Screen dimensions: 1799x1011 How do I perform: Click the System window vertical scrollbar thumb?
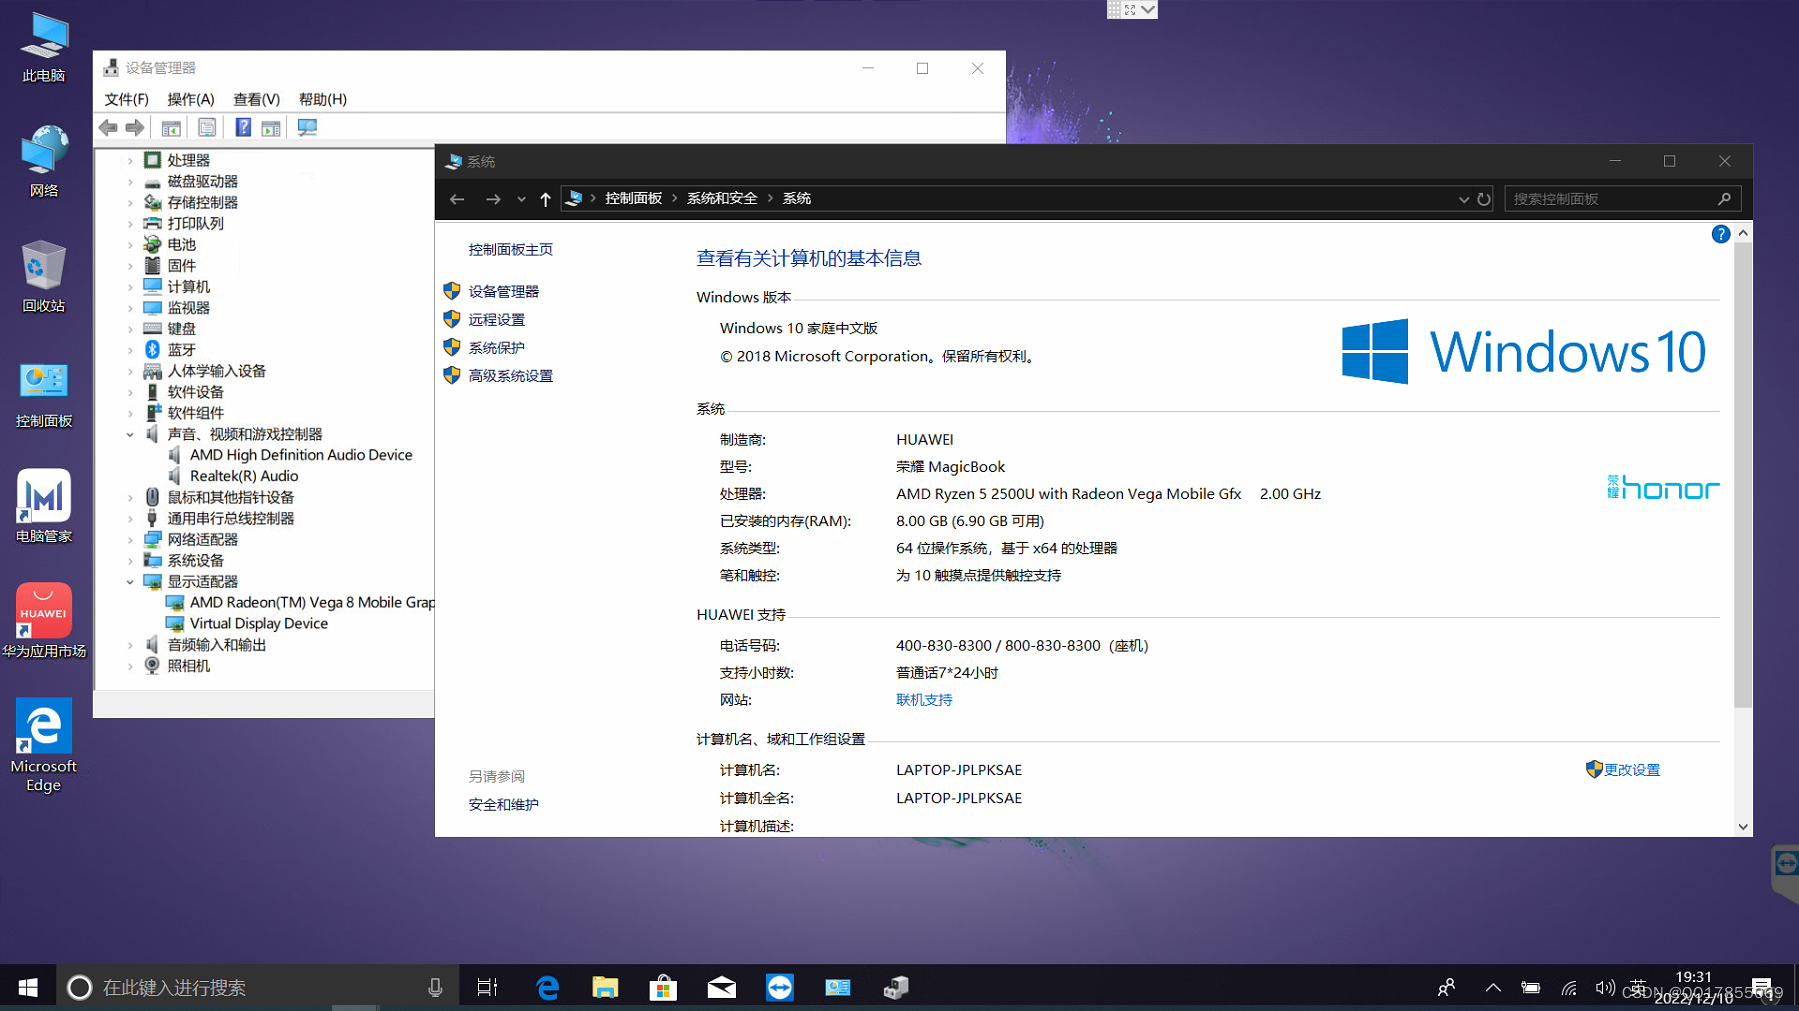coord(1743,474)
